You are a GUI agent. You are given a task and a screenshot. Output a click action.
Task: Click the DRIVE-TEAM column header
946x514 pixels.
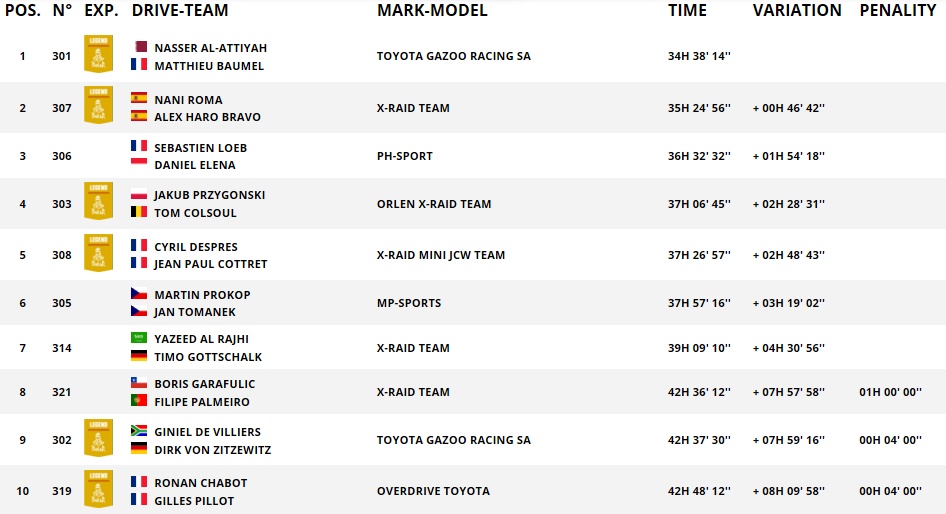point(180,11)
